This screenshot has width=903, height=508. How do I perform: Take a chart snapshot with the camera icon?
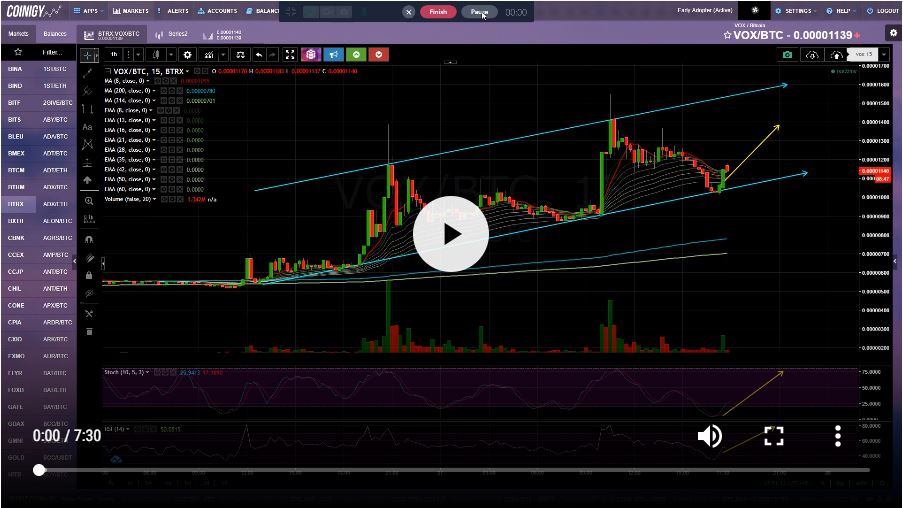pyautogui.click(x=787, y=55)
